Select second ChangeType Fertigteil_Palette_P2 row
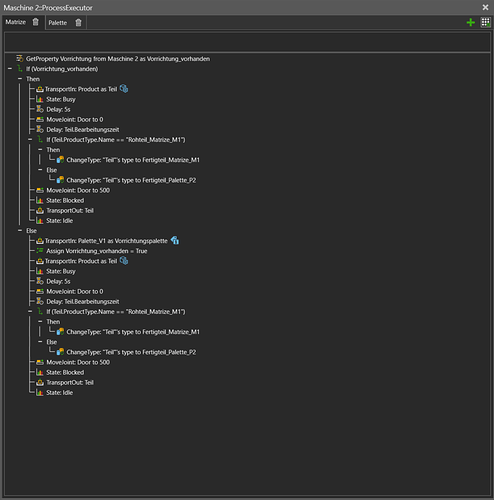 click(x=131, y=352)
